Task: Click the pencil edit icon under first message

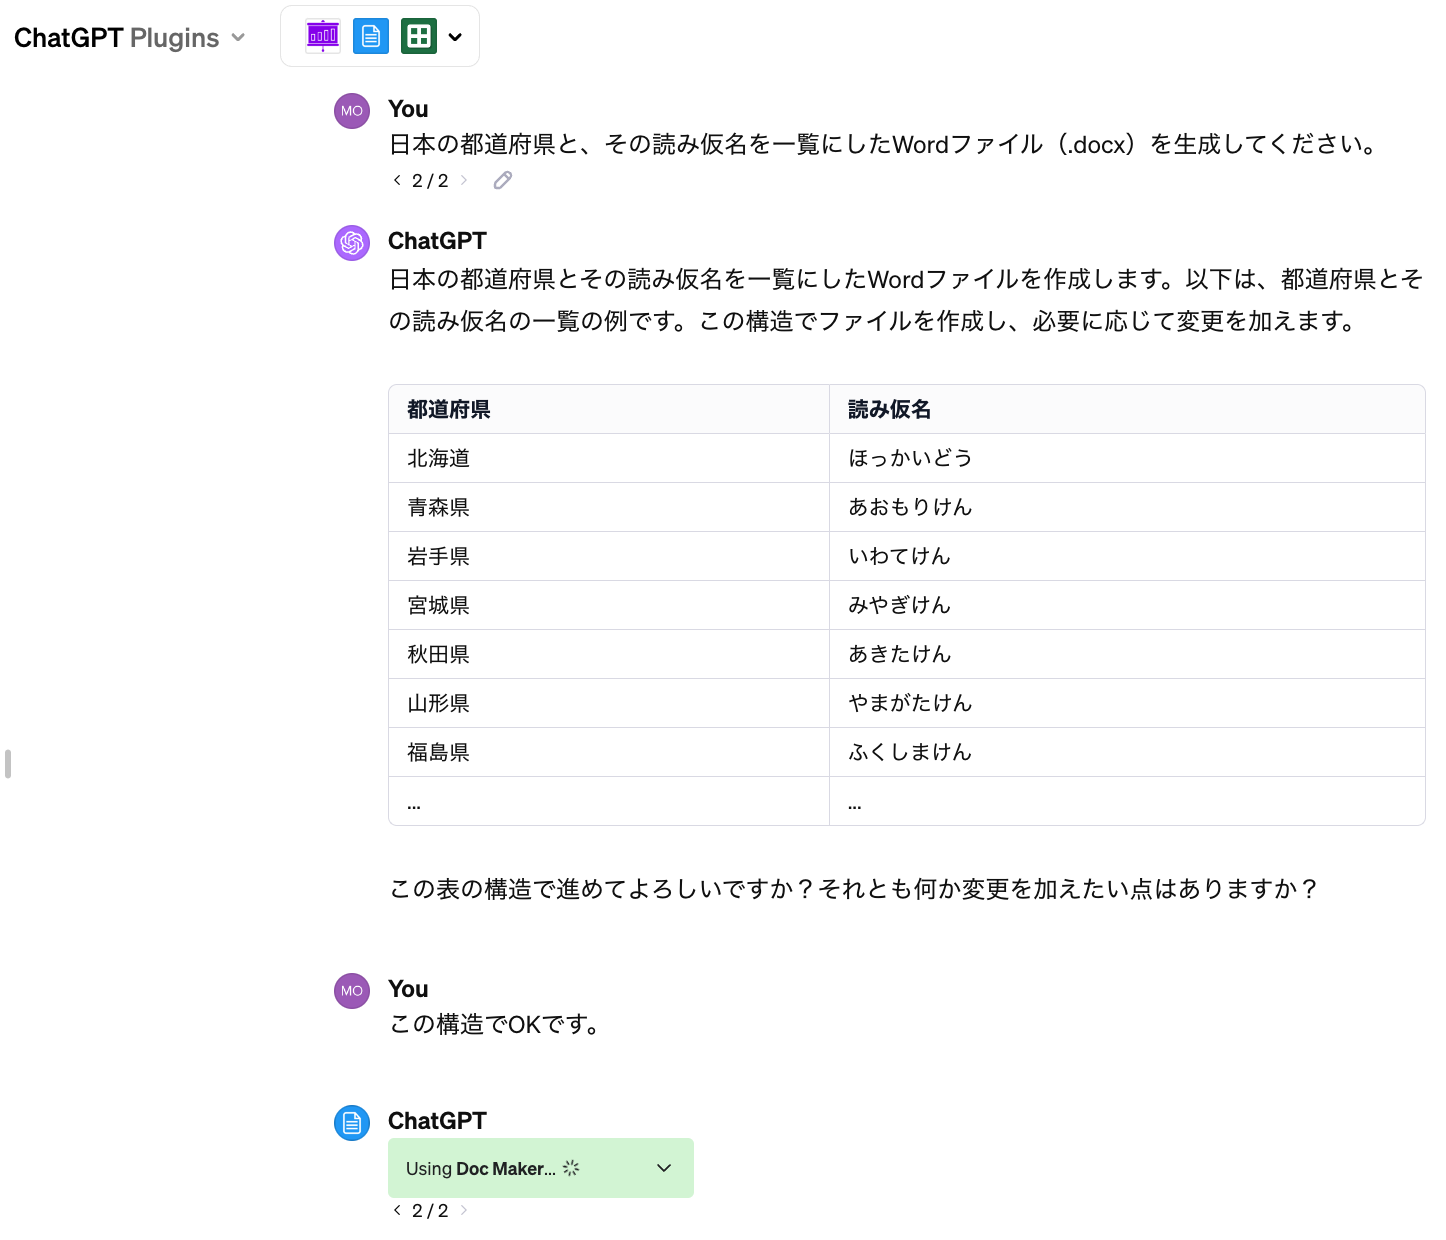Action: point(503,180)
